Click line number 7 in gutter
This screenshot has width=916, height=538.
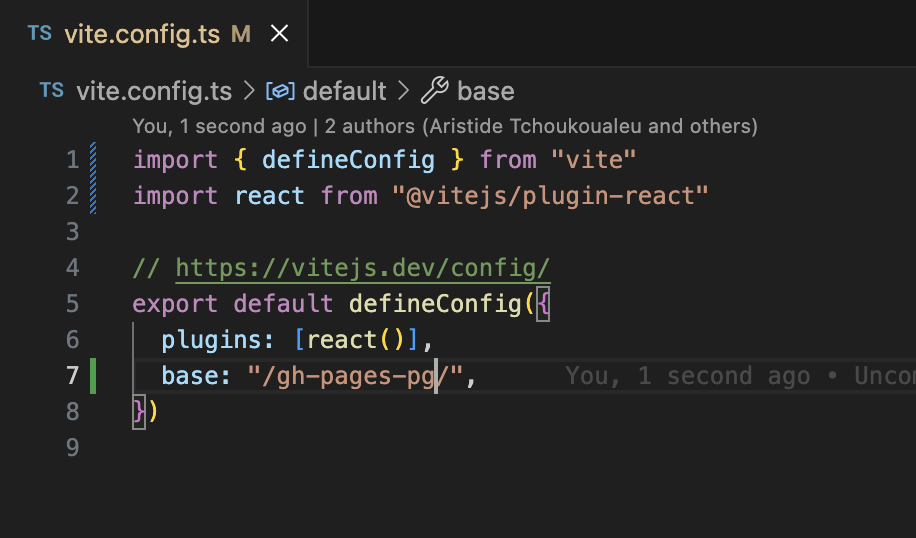coord(72,376)
